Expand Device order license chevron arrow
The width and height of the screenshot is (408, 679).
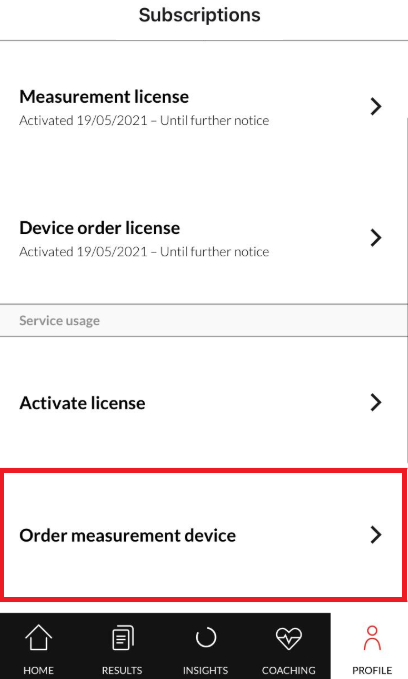[376, 238]
